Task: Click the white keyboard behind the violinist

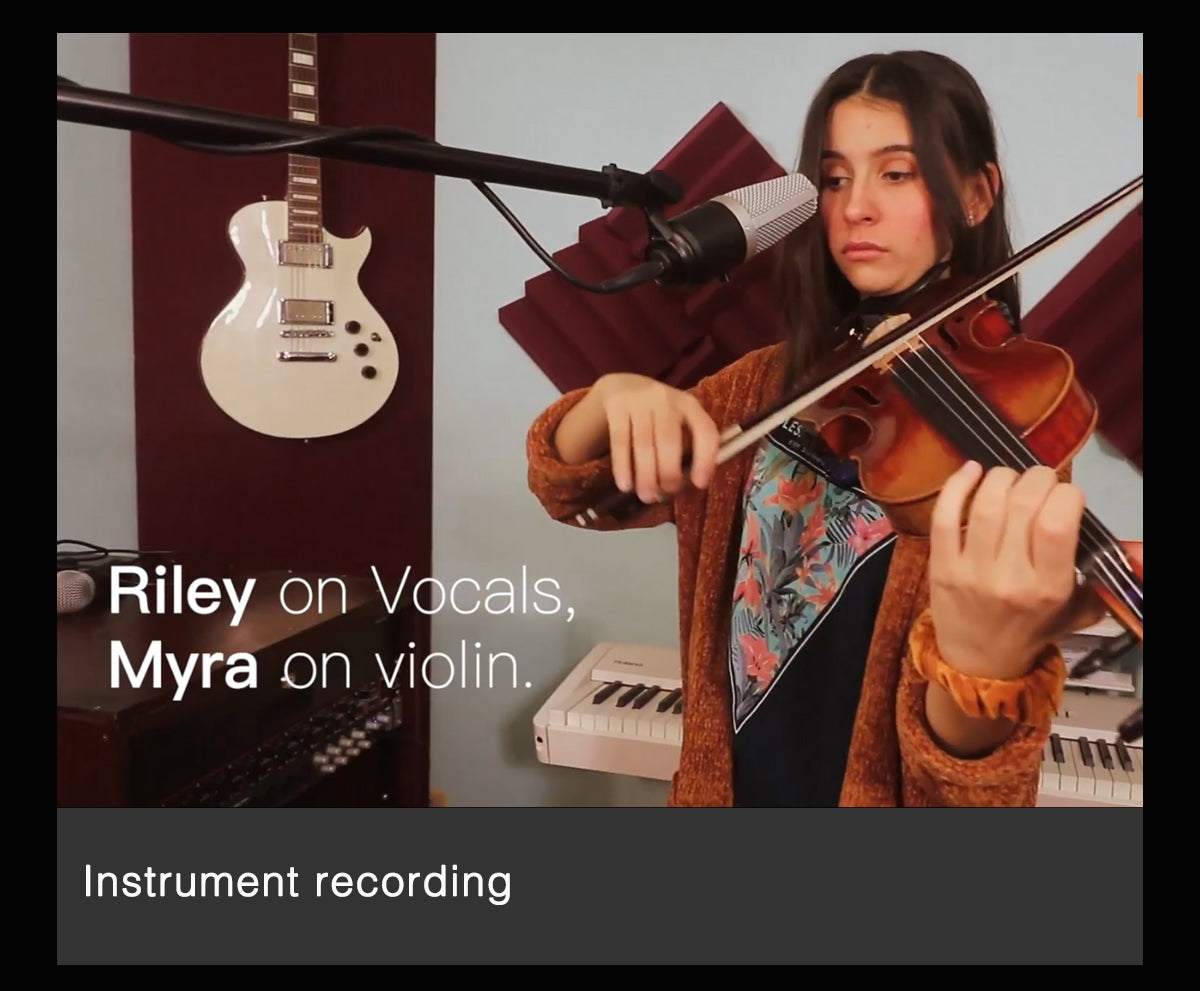Action: pos(609,709)
